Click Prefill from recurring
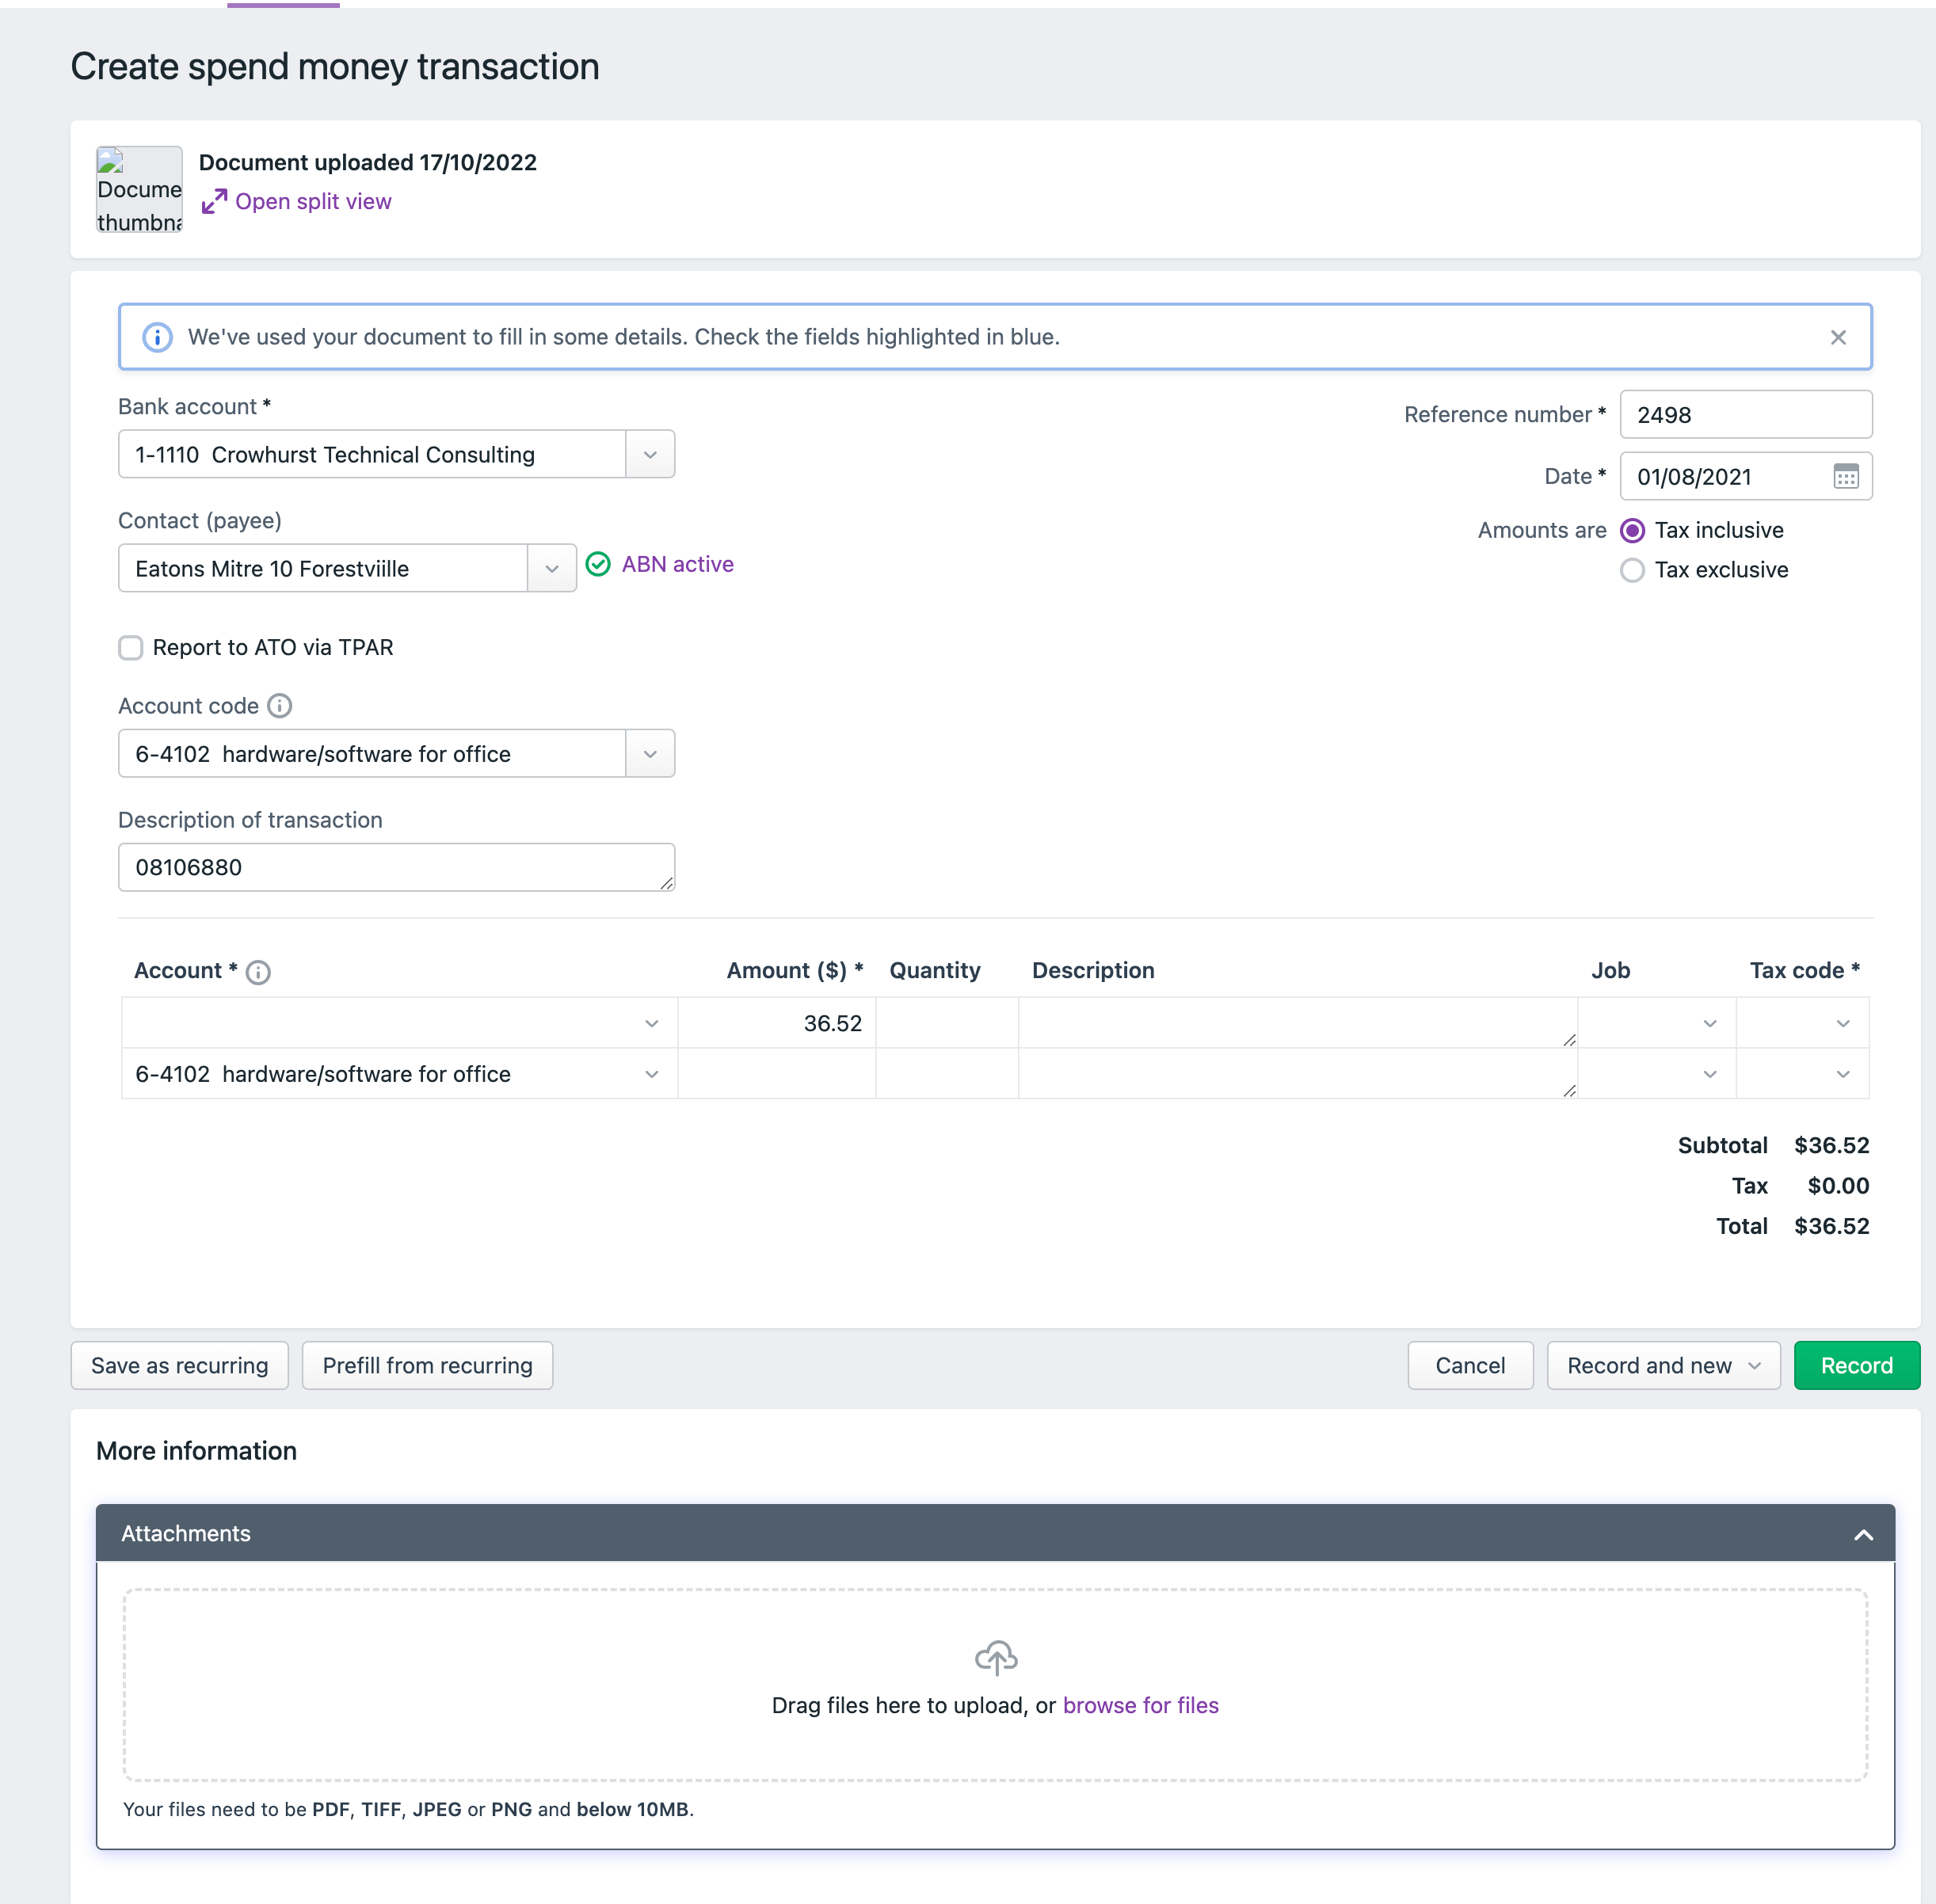The image size is (1936, 1904). coord(427,1365)
